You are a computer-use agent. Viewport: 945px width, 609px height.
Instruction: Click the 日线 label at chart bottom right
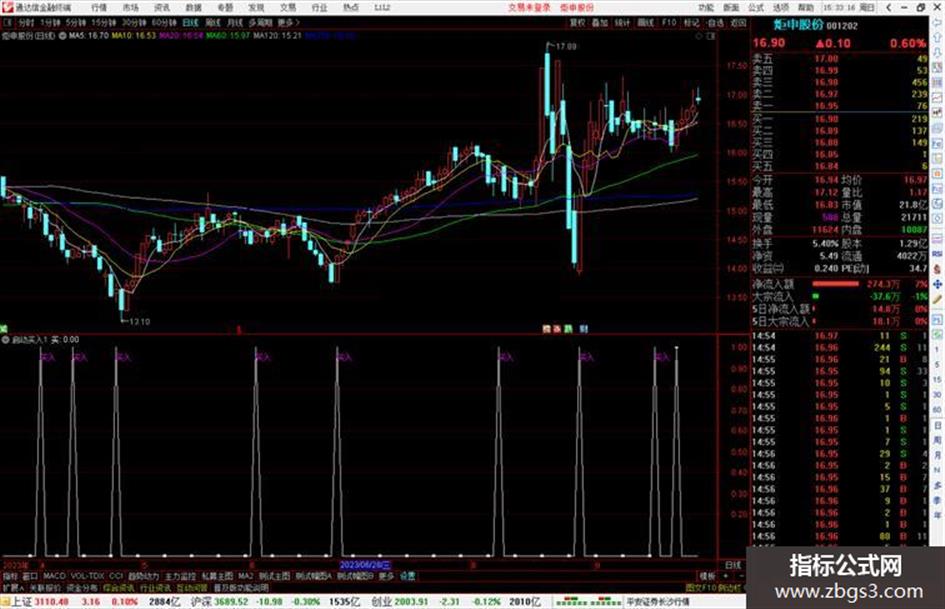(x=733, y=565)
